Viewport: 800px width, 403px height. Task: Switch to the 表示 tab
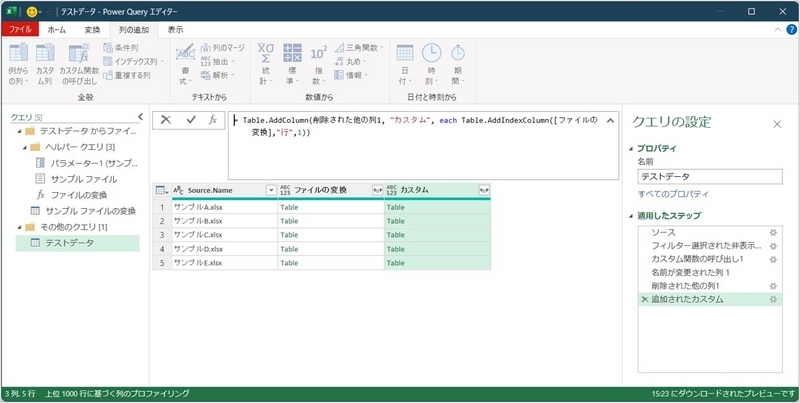(176, 30)
